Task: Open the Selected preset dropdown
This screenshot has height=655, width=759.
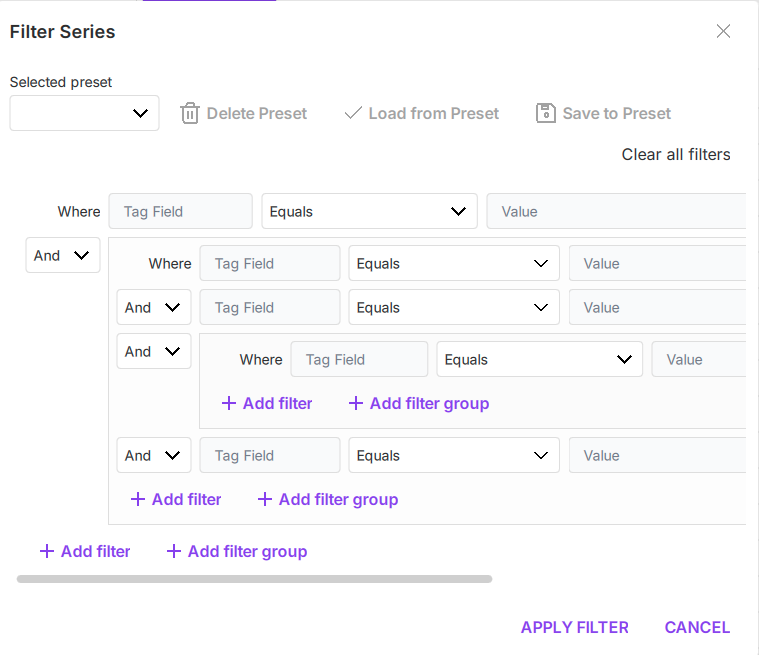Action: point(84,113)
